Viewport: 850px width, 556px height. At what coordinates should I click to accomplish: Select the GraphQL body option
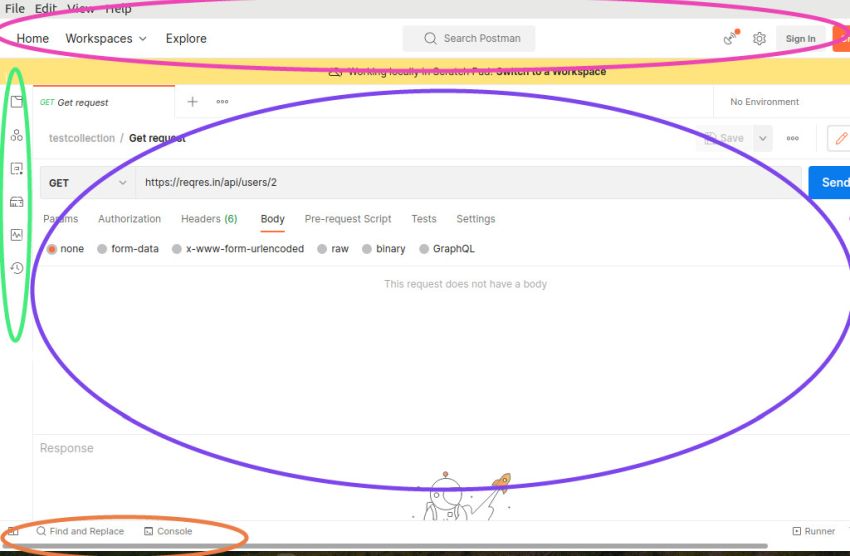[x=424, y=249]
